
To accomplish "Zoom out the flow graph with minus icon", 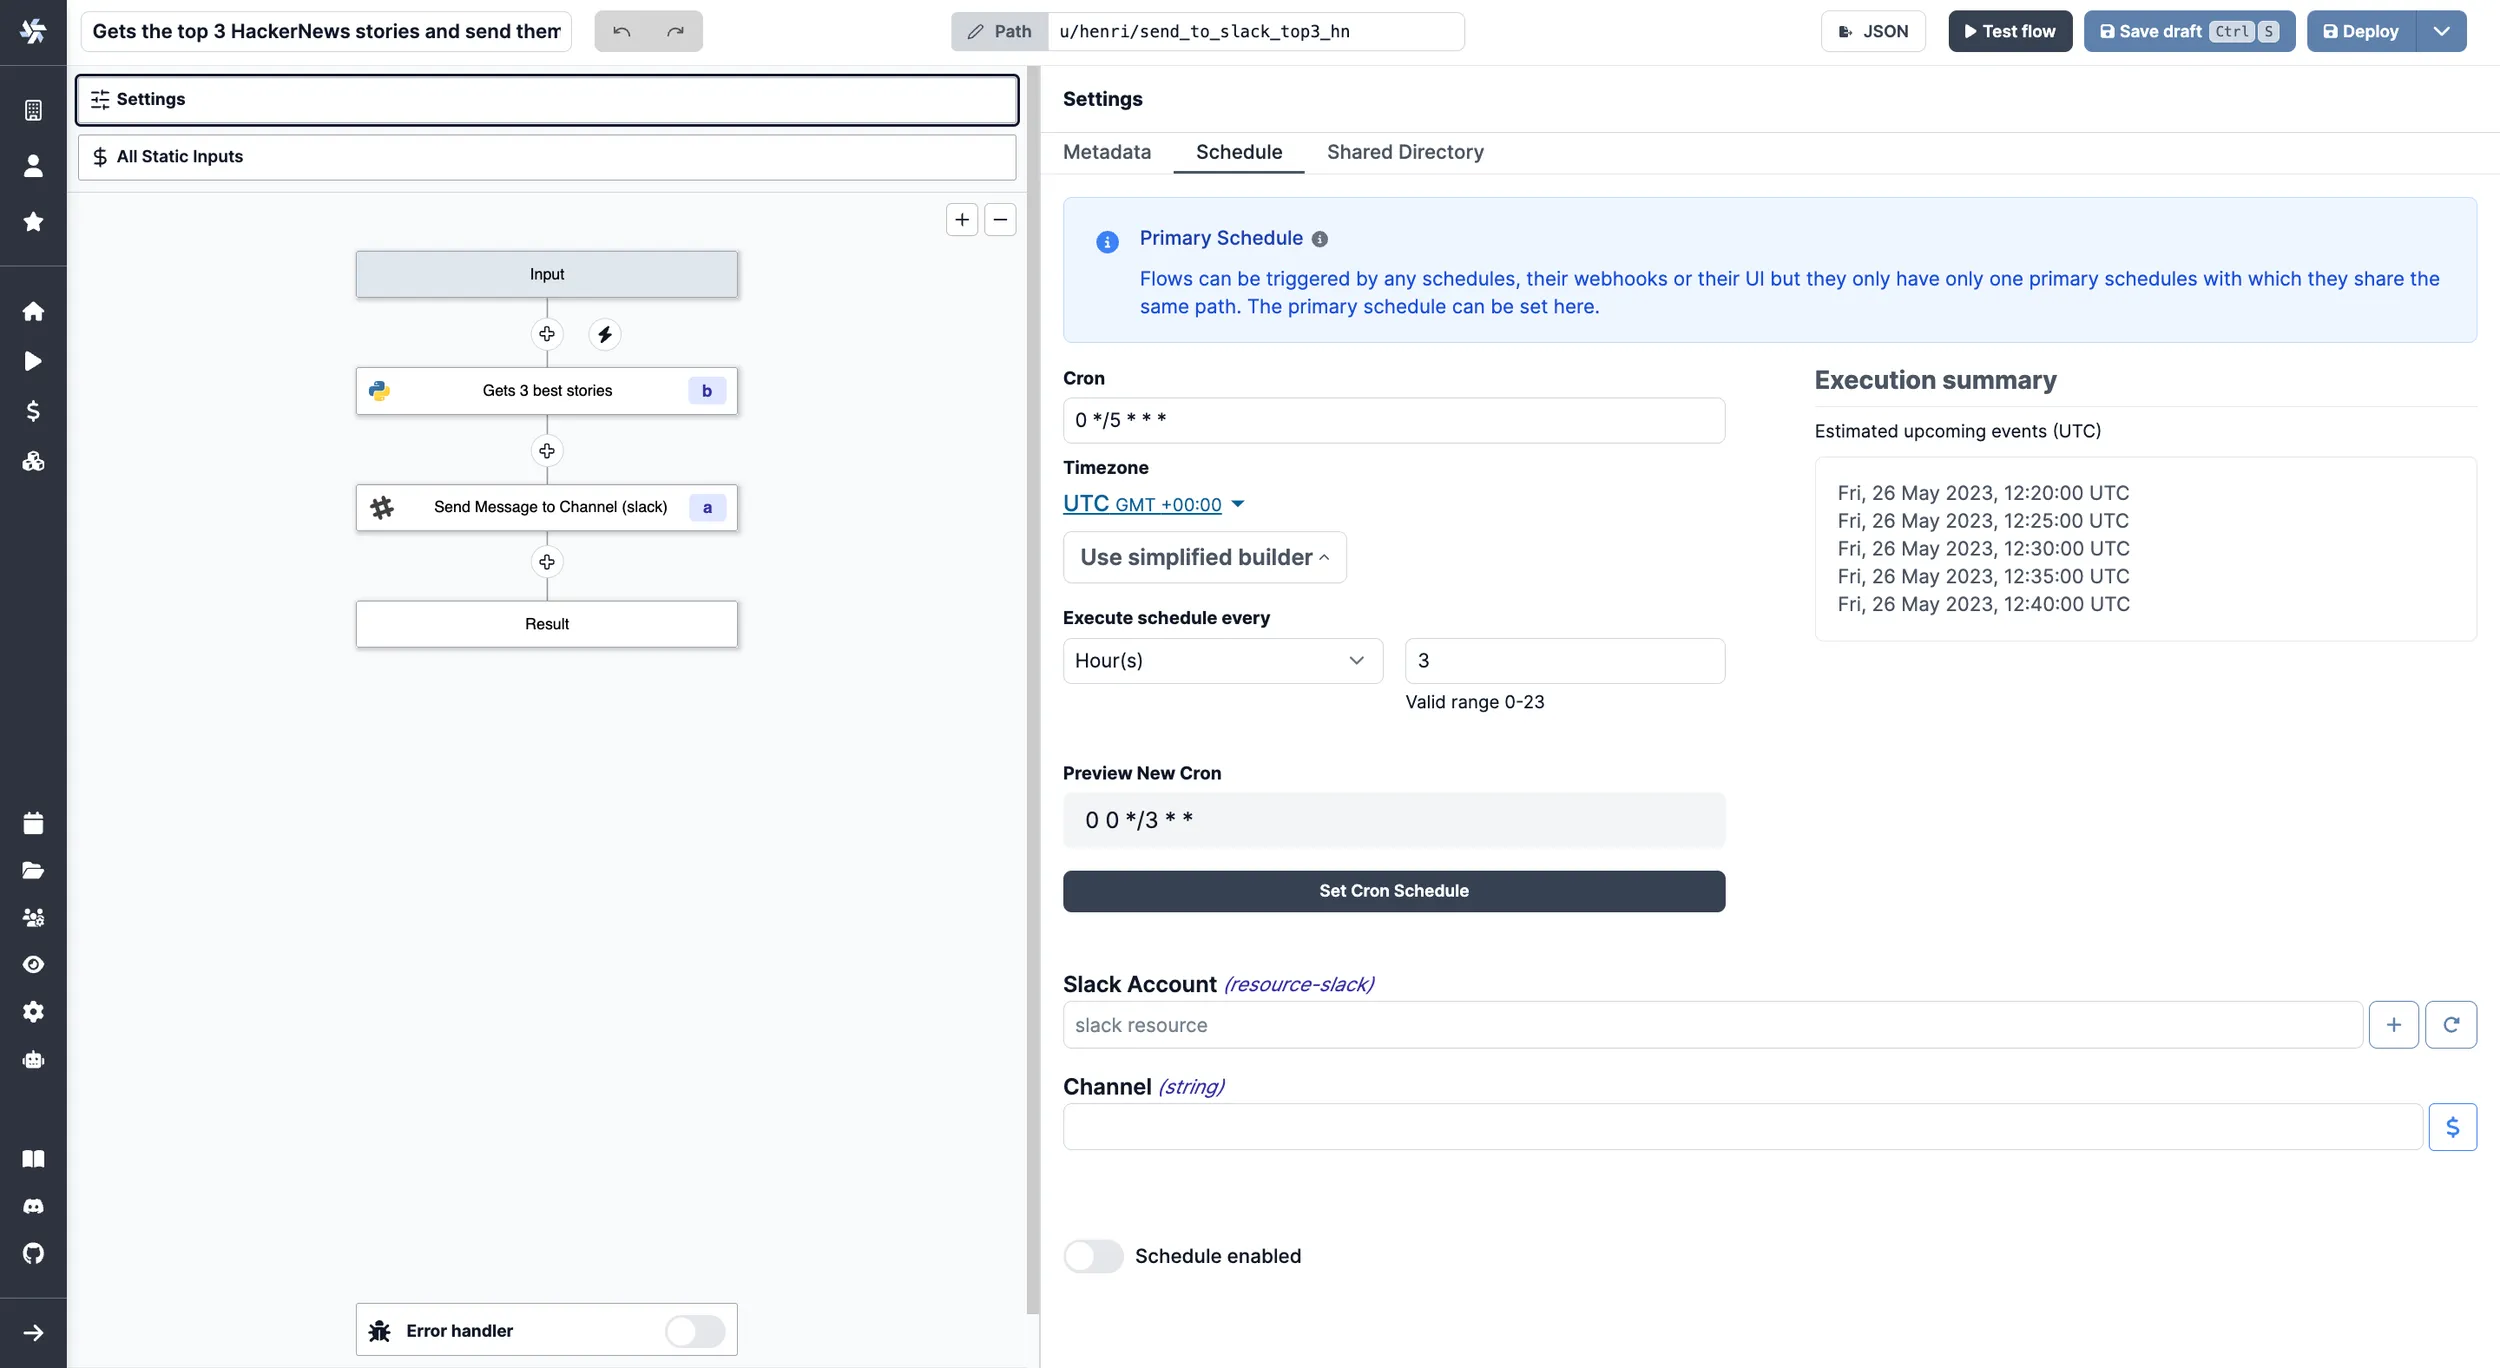I will 1000,220.
